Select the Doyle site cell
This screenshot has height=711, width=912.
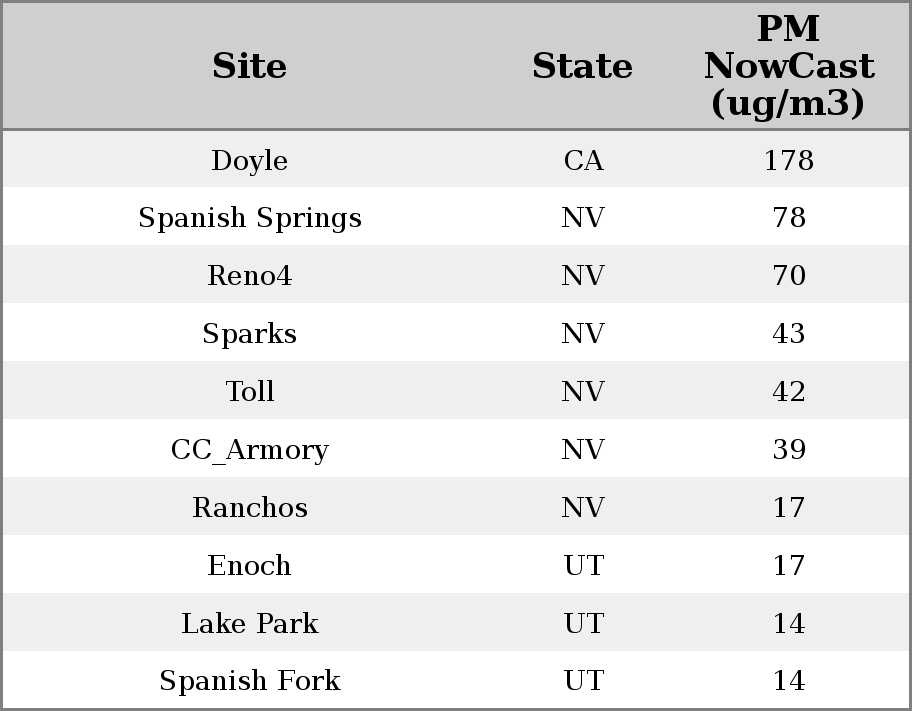click(x=250, y=161)
